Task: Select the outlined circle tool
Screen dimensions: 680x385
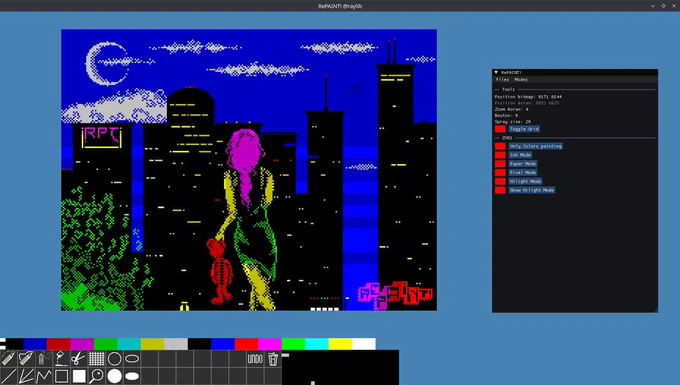Action: point(114,359)
